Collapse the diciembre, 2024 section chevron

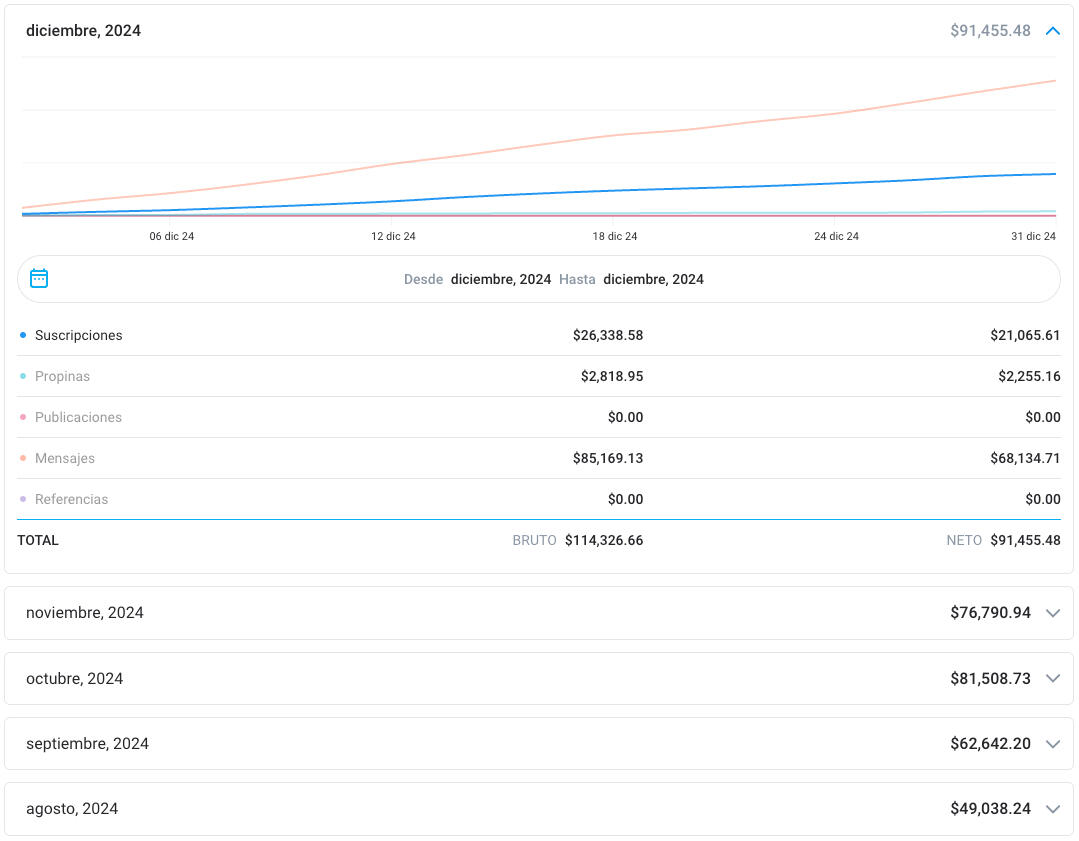tap(1052, 31)
